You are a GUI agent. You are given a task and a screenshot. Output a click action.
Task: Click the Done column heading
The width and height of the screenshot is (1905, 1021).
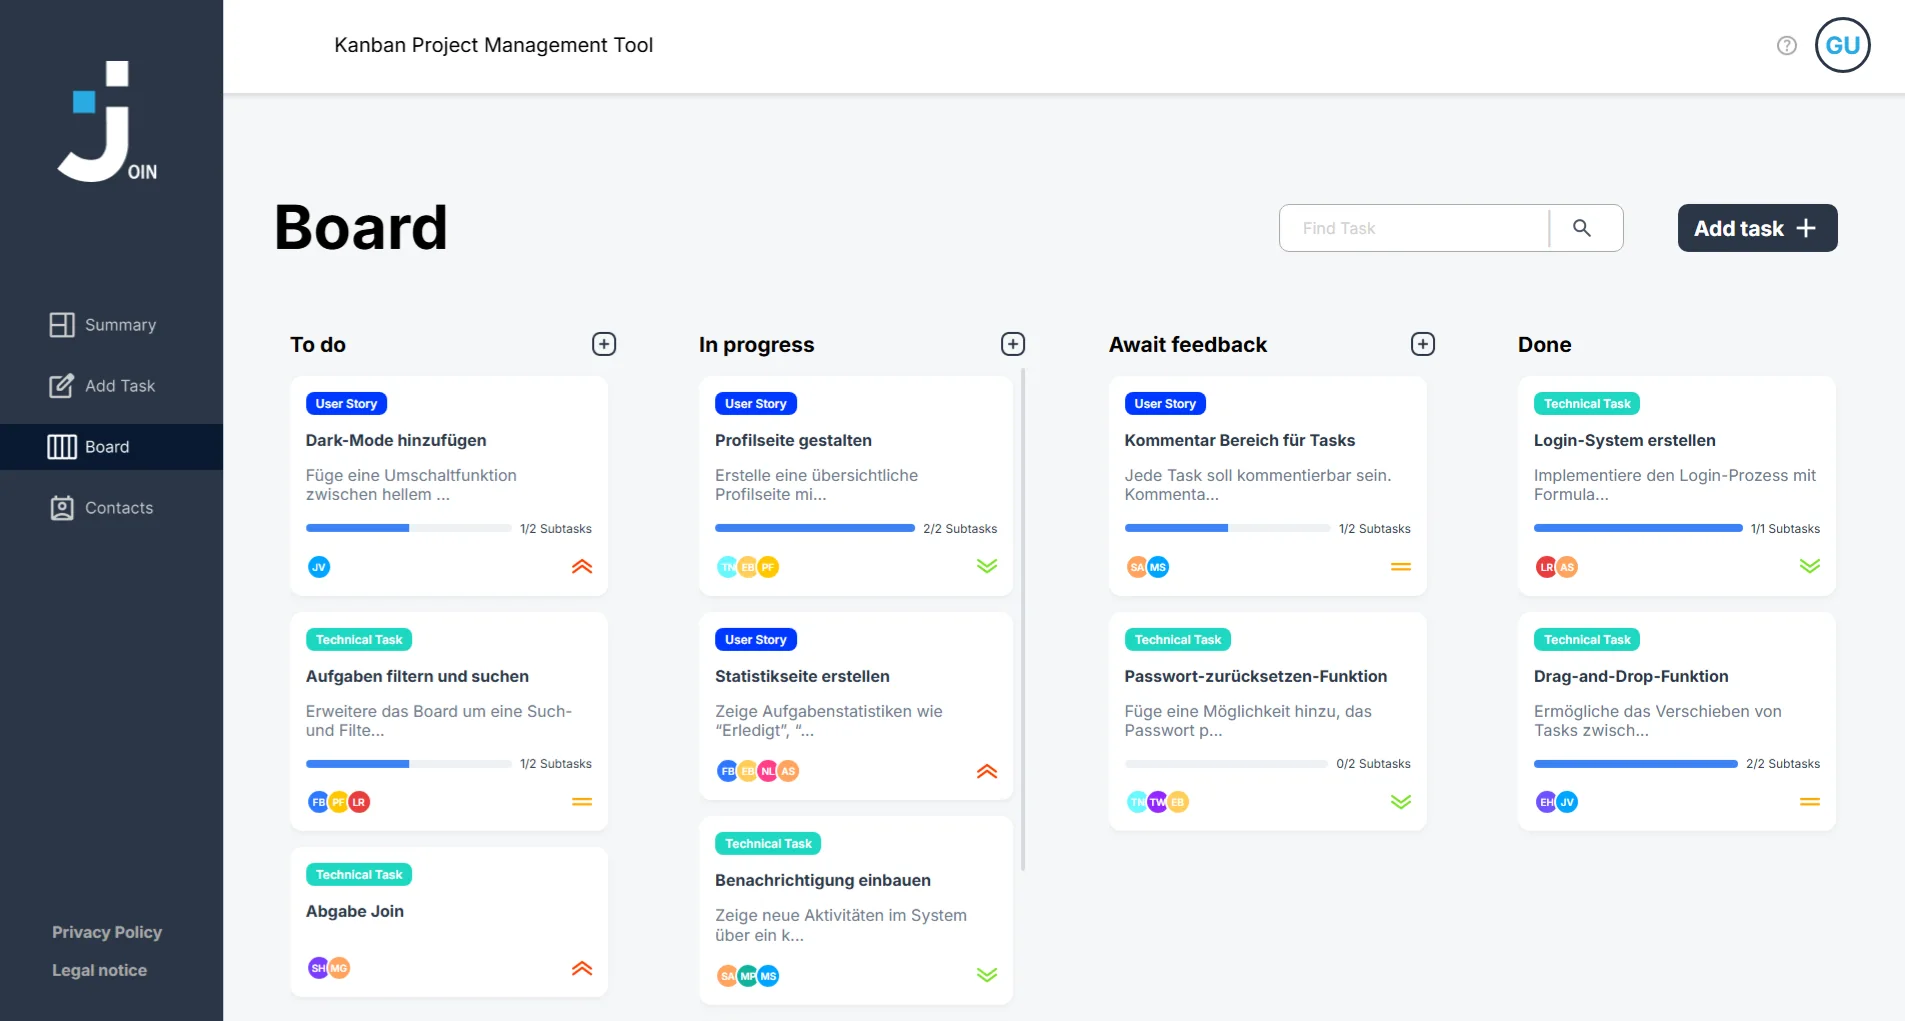tap(1544, 345)
